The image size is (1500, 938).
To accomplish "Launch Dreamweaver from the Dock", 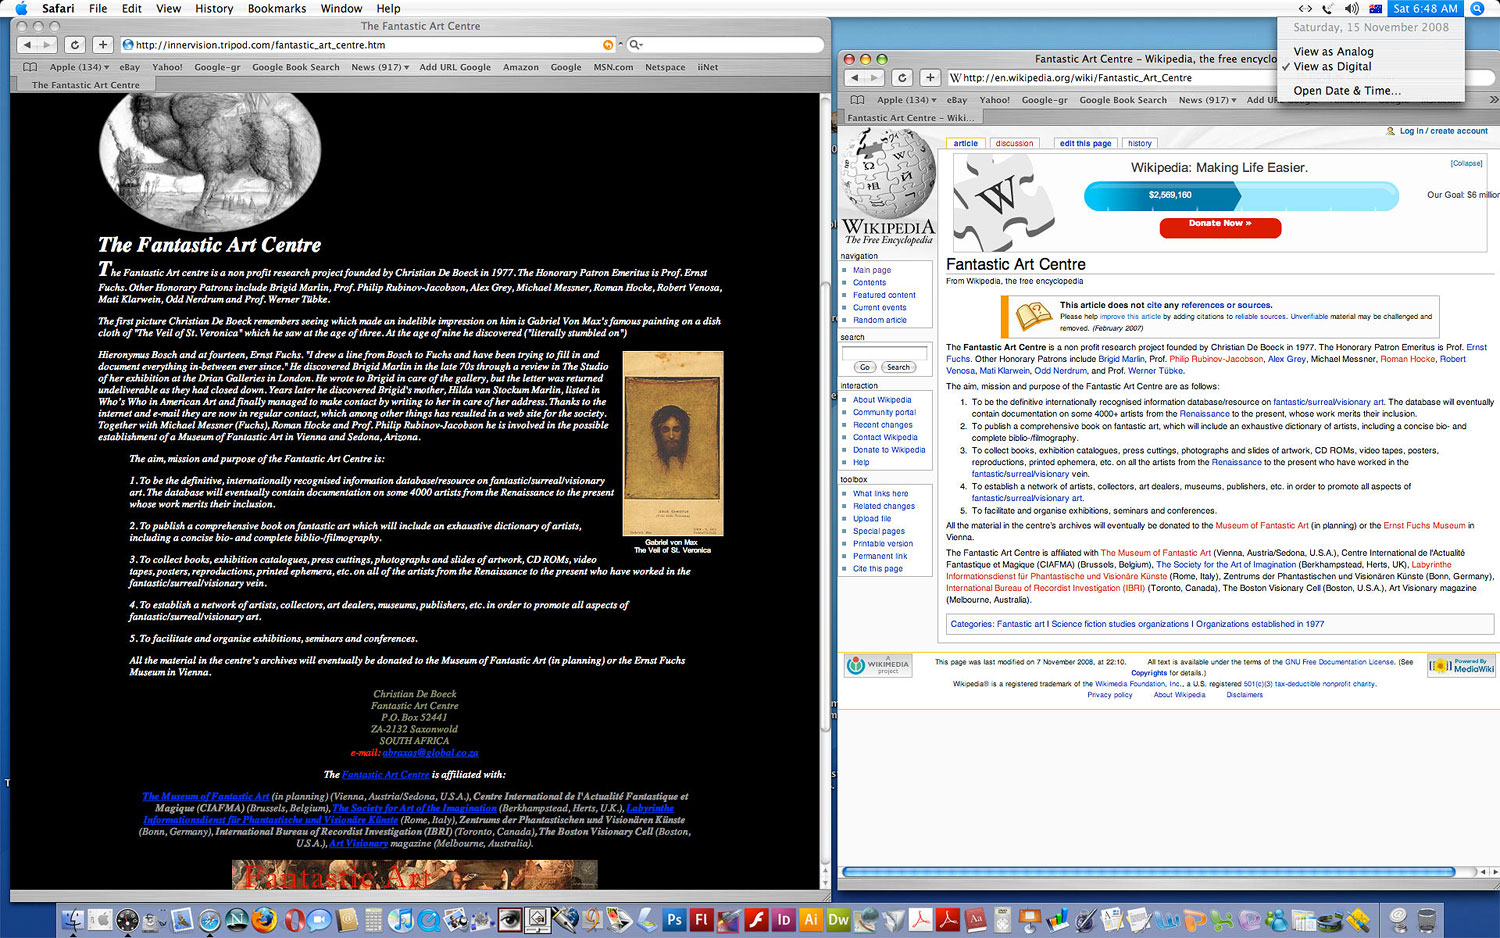I will 838,920.
